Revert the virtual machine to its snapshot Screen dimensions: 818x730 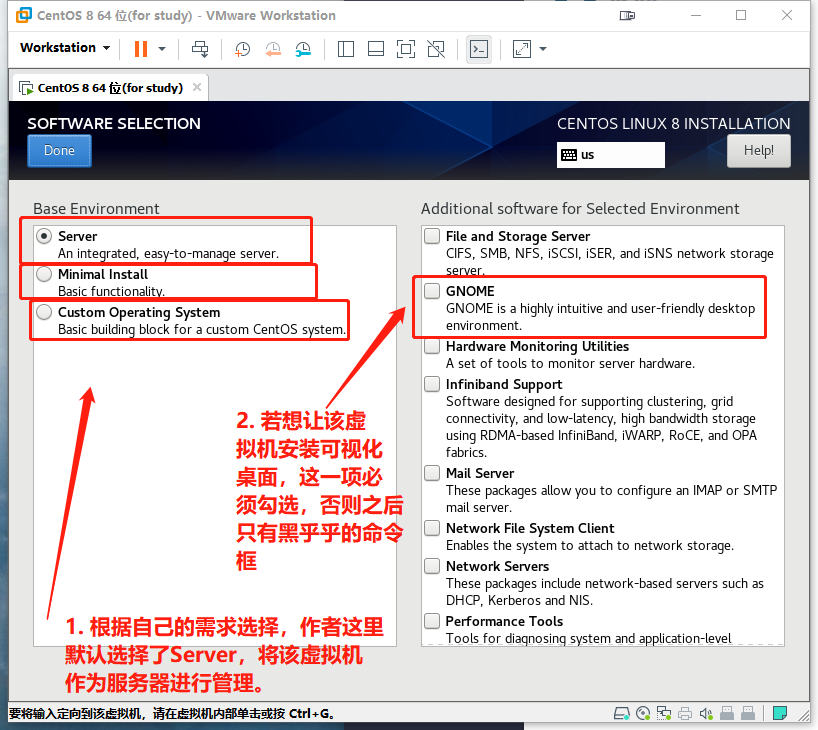273,49
